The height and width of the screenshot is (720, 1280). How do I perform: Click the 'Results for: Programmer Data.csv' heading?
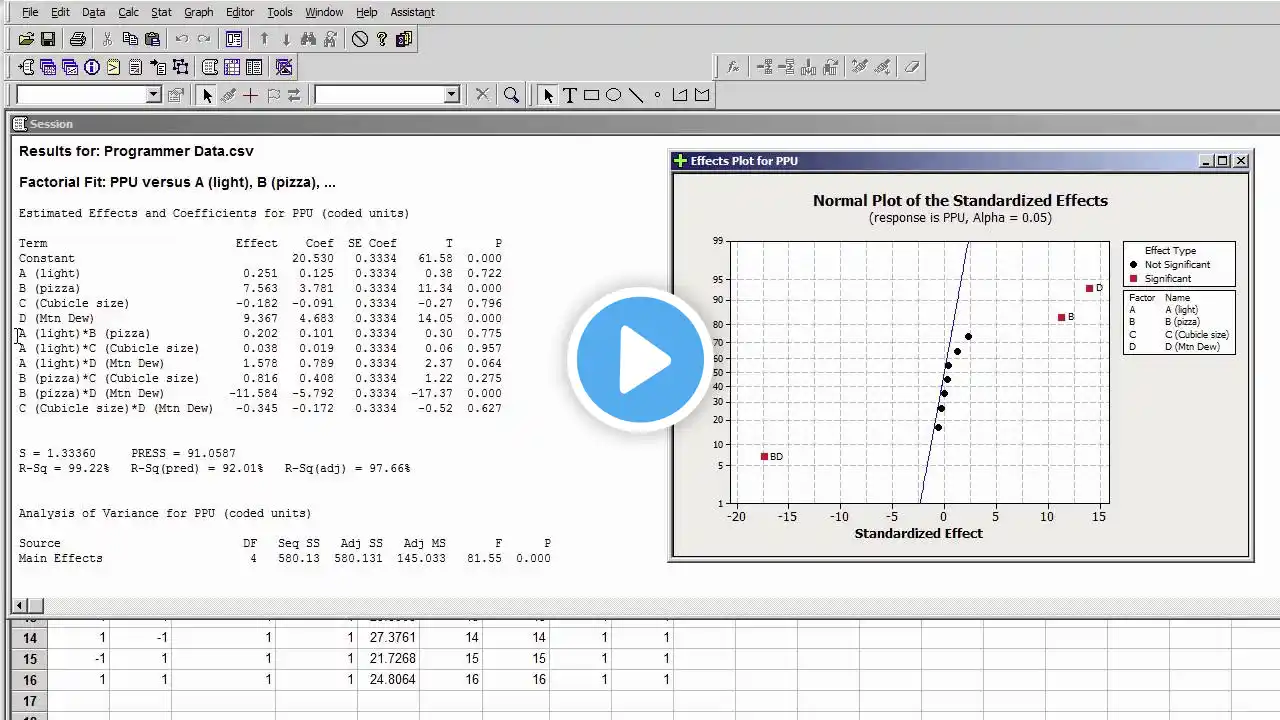(x=136, y=152)
